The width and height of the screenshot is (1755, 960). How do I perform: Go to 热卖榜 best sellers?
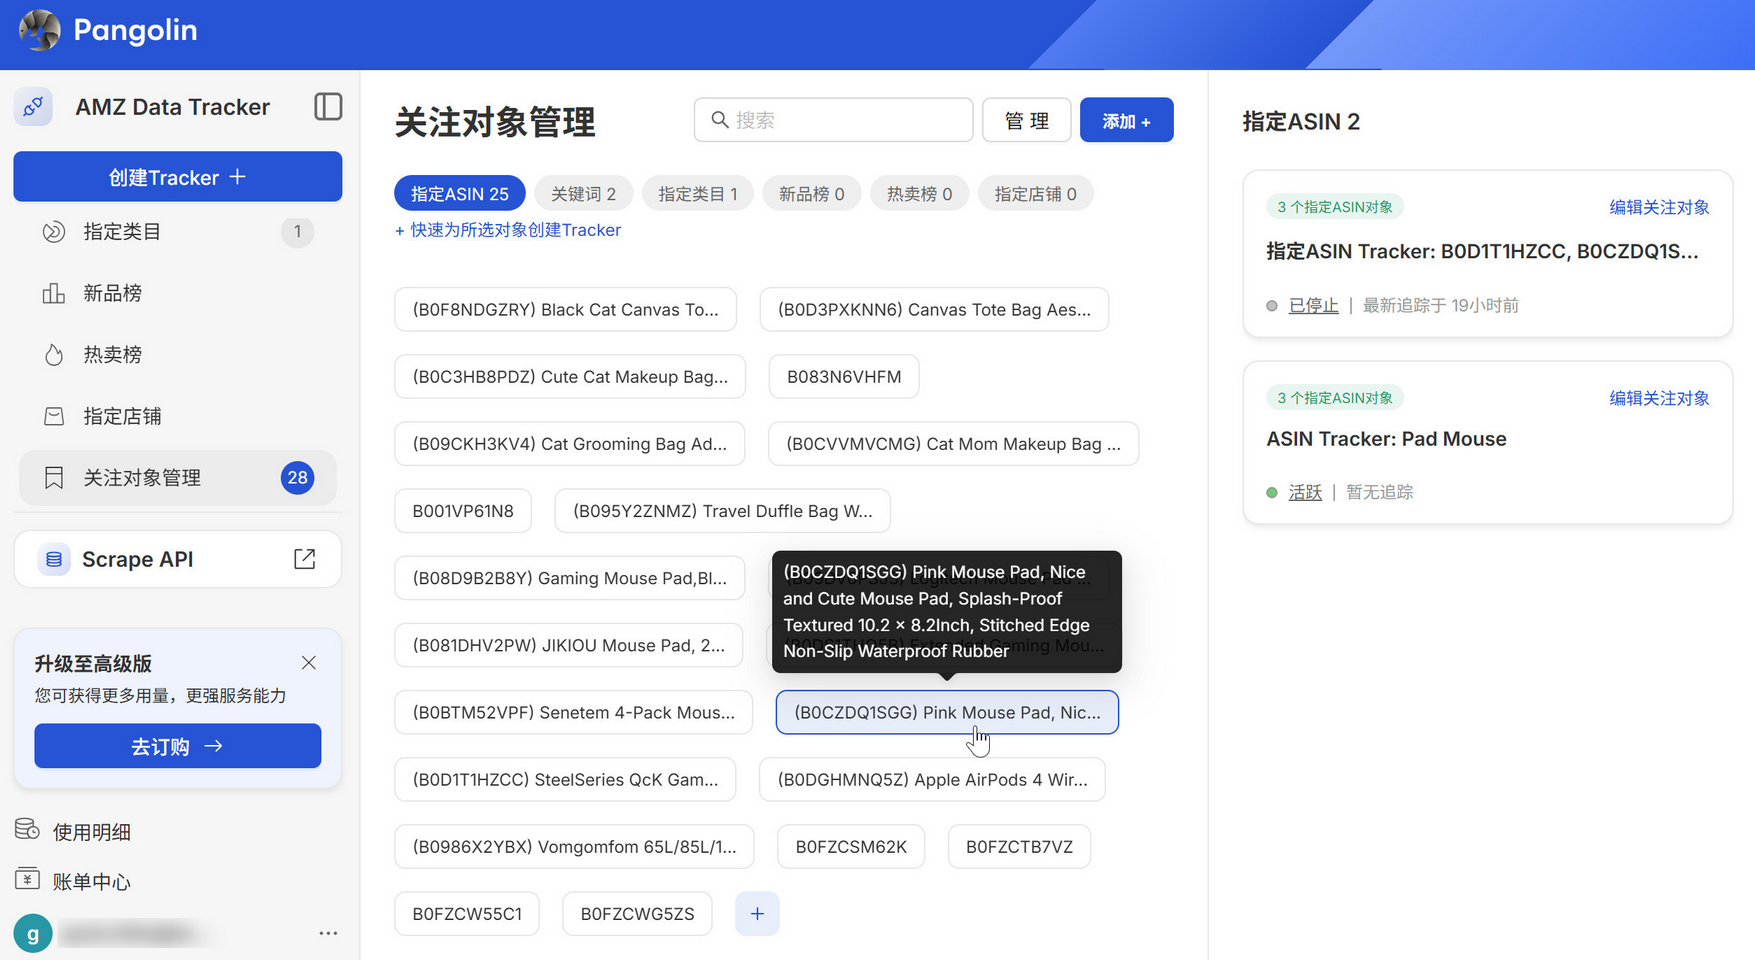pyautogui.click(x=112, y=355)
